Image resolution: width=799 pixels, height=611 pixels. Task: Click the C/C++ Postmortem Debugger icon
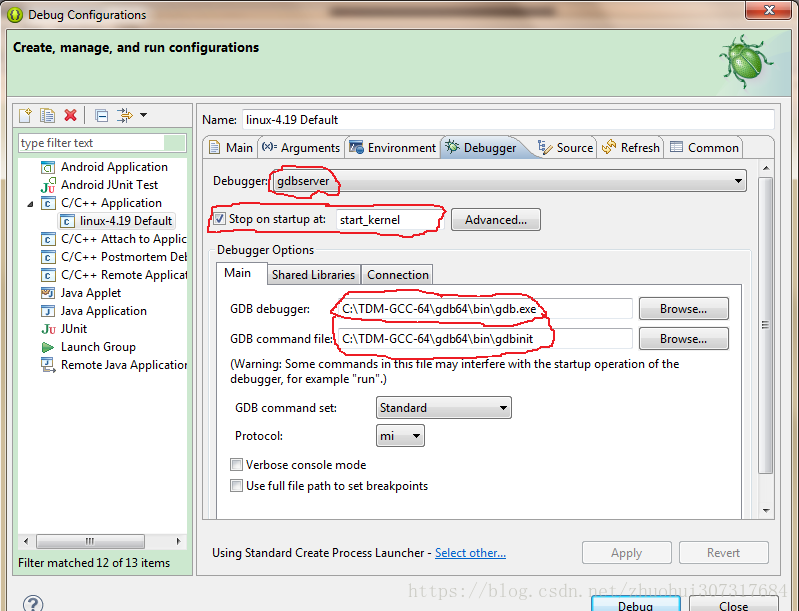click(x=47, y=257)
